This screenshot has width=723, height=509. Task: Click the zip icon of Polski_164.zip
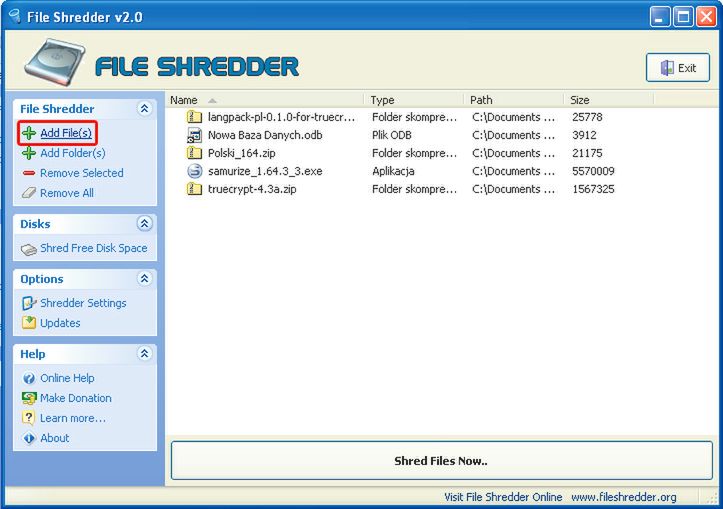point(194,153)
